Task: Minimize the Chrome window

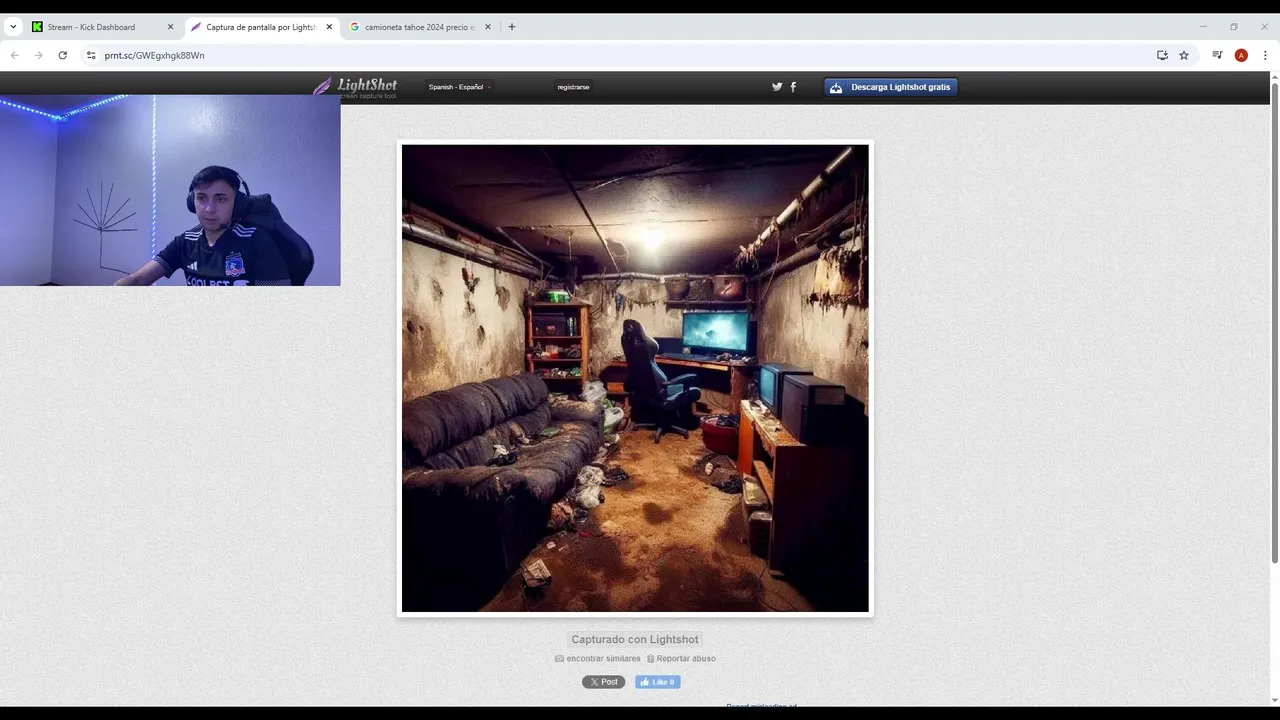Action: pos(1203,27)
